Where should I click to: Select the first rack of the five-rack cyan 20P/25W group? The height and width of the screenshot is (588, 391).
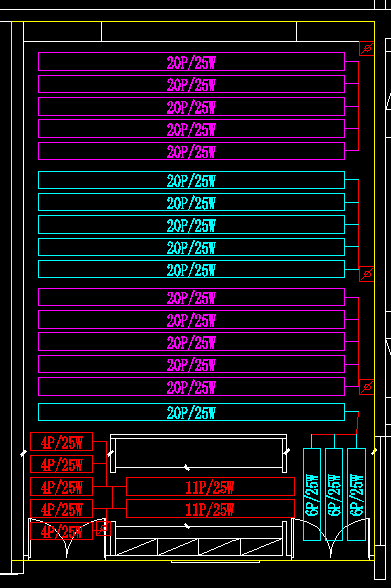pos(192,180)
